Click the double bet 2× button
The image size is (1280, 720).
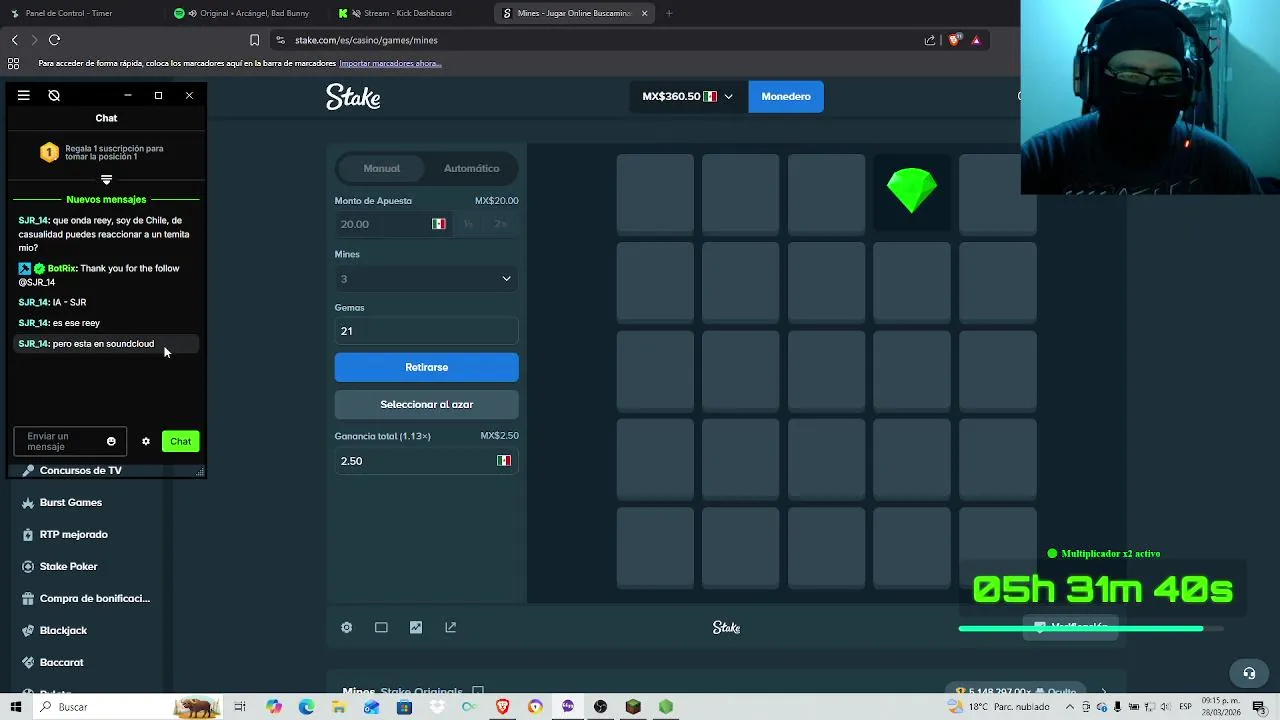click(x=500, y=224)
